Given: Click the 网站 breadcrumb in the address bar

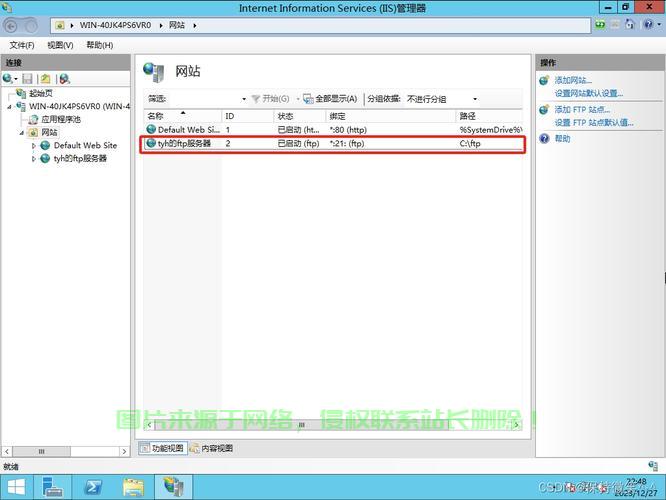Looking at the screenshot, I should click(177, 25).
